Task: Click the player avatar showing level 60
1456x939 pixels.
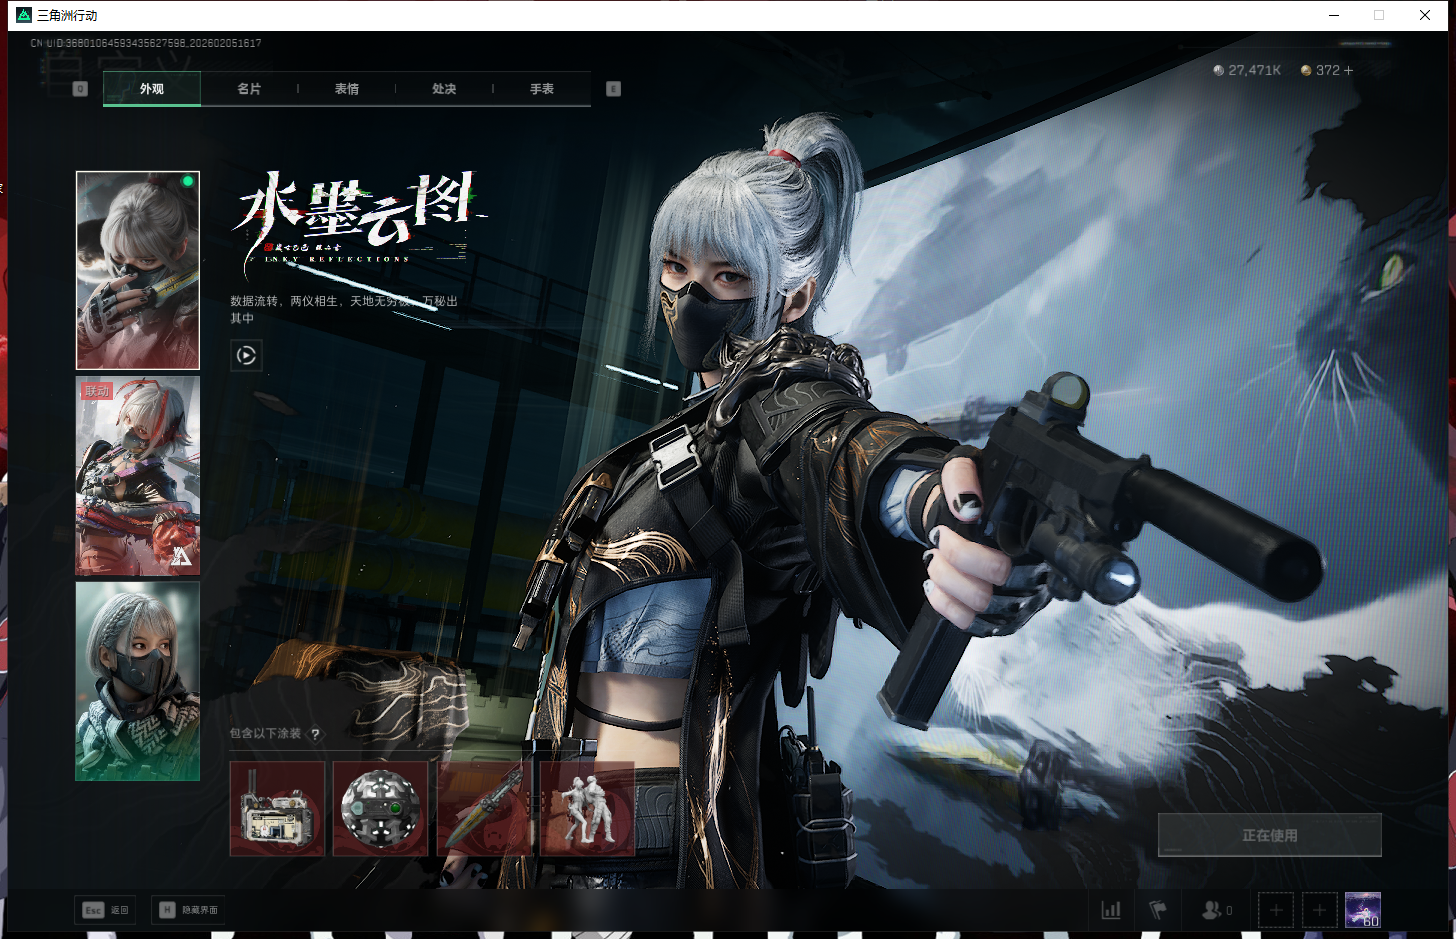Action: point(1362,910)
